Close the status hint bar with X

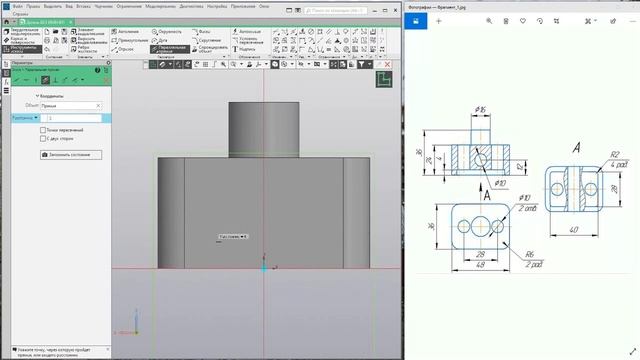pos(108,350)
